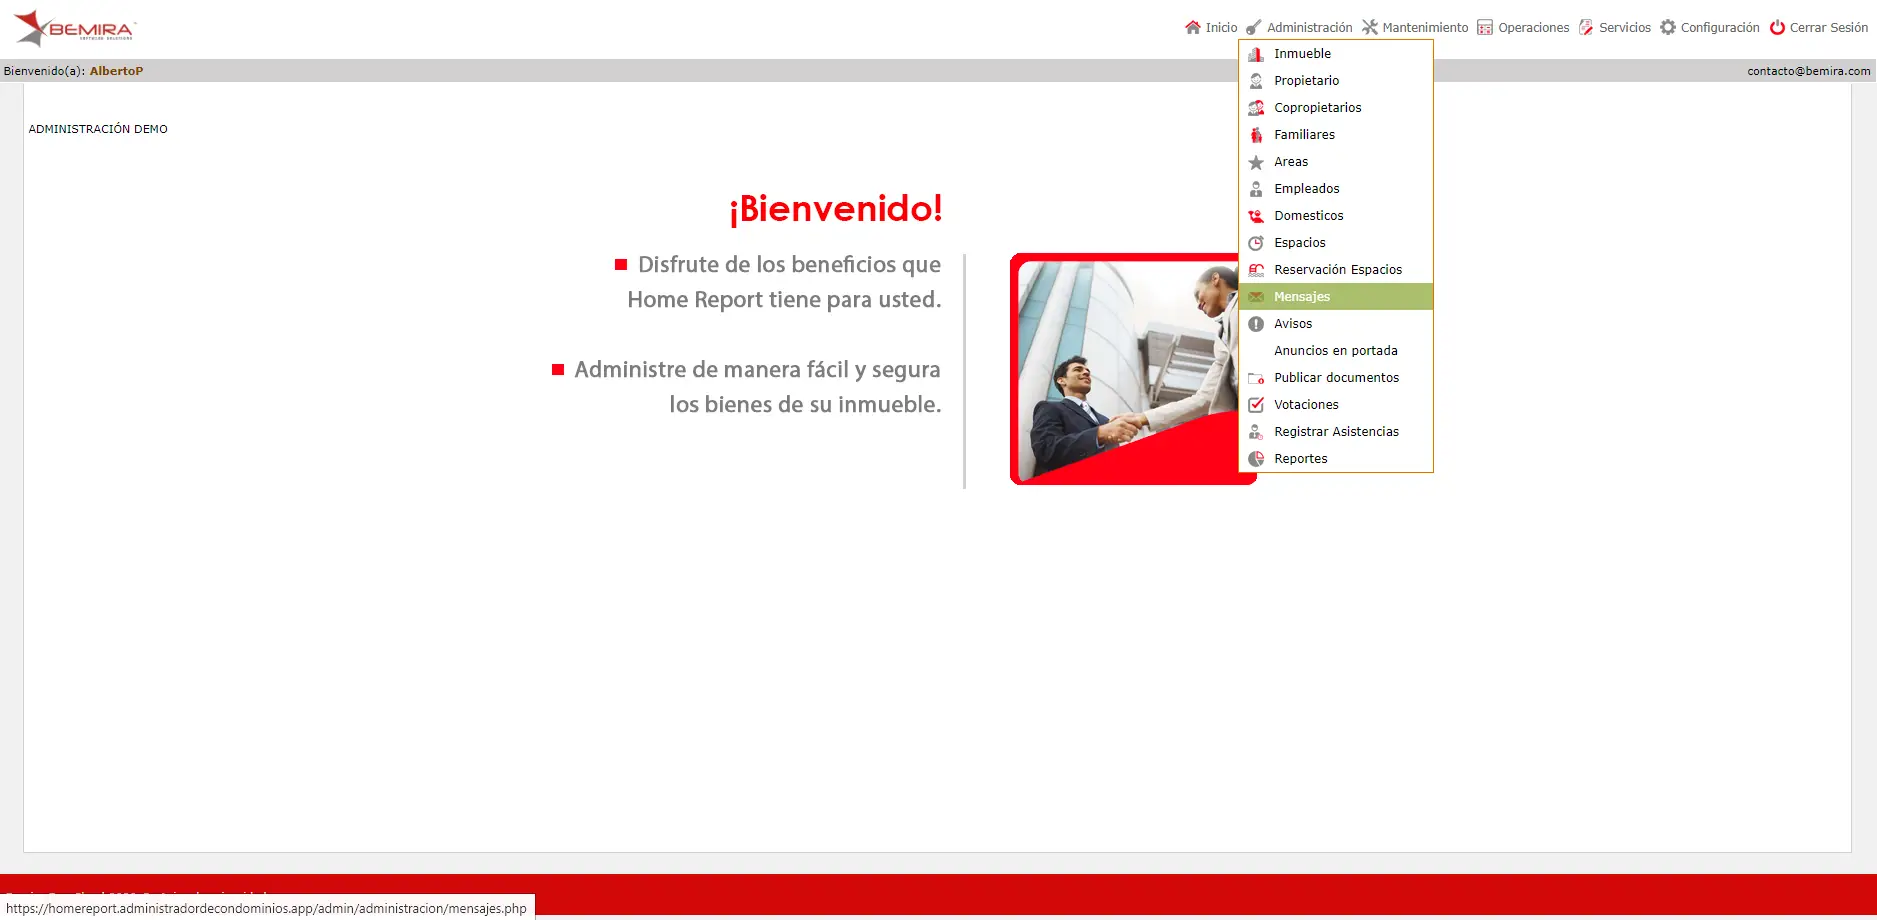Open Reportes menu entry
1877x920 pixels.
point(1336,459)
